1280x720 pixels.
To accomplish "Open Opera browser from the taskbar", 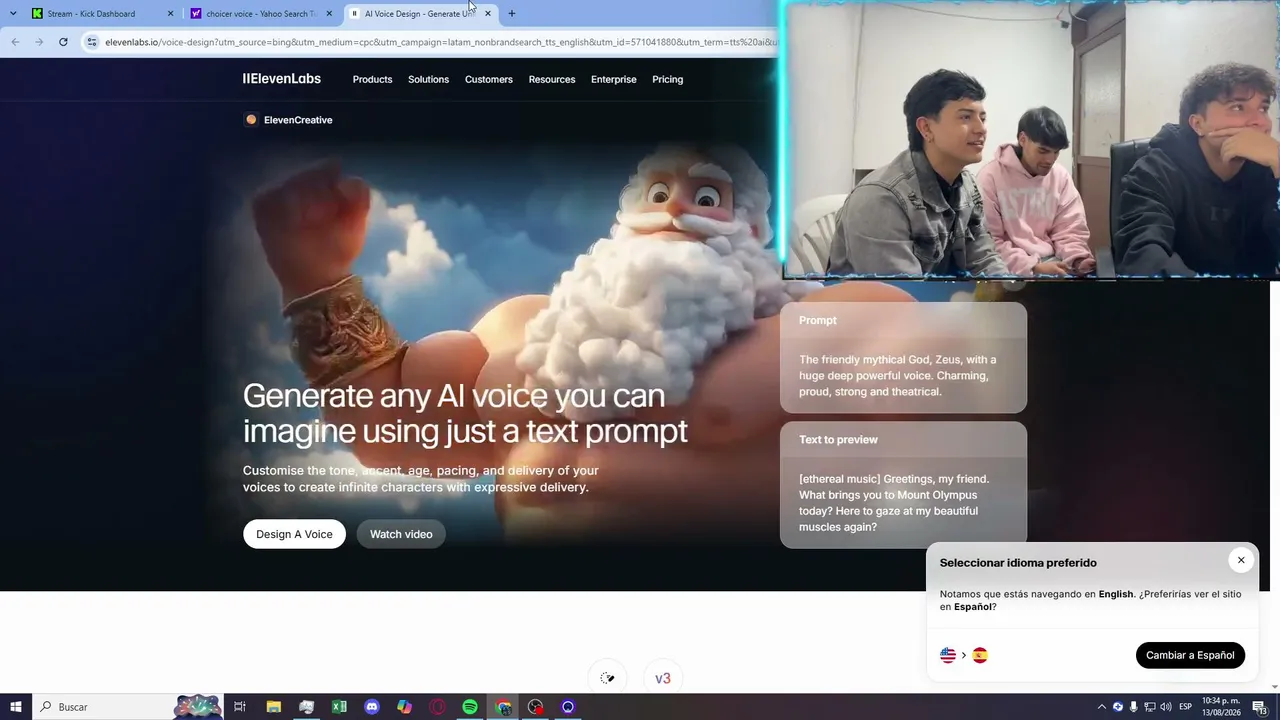I will click(x=437, y=707).
